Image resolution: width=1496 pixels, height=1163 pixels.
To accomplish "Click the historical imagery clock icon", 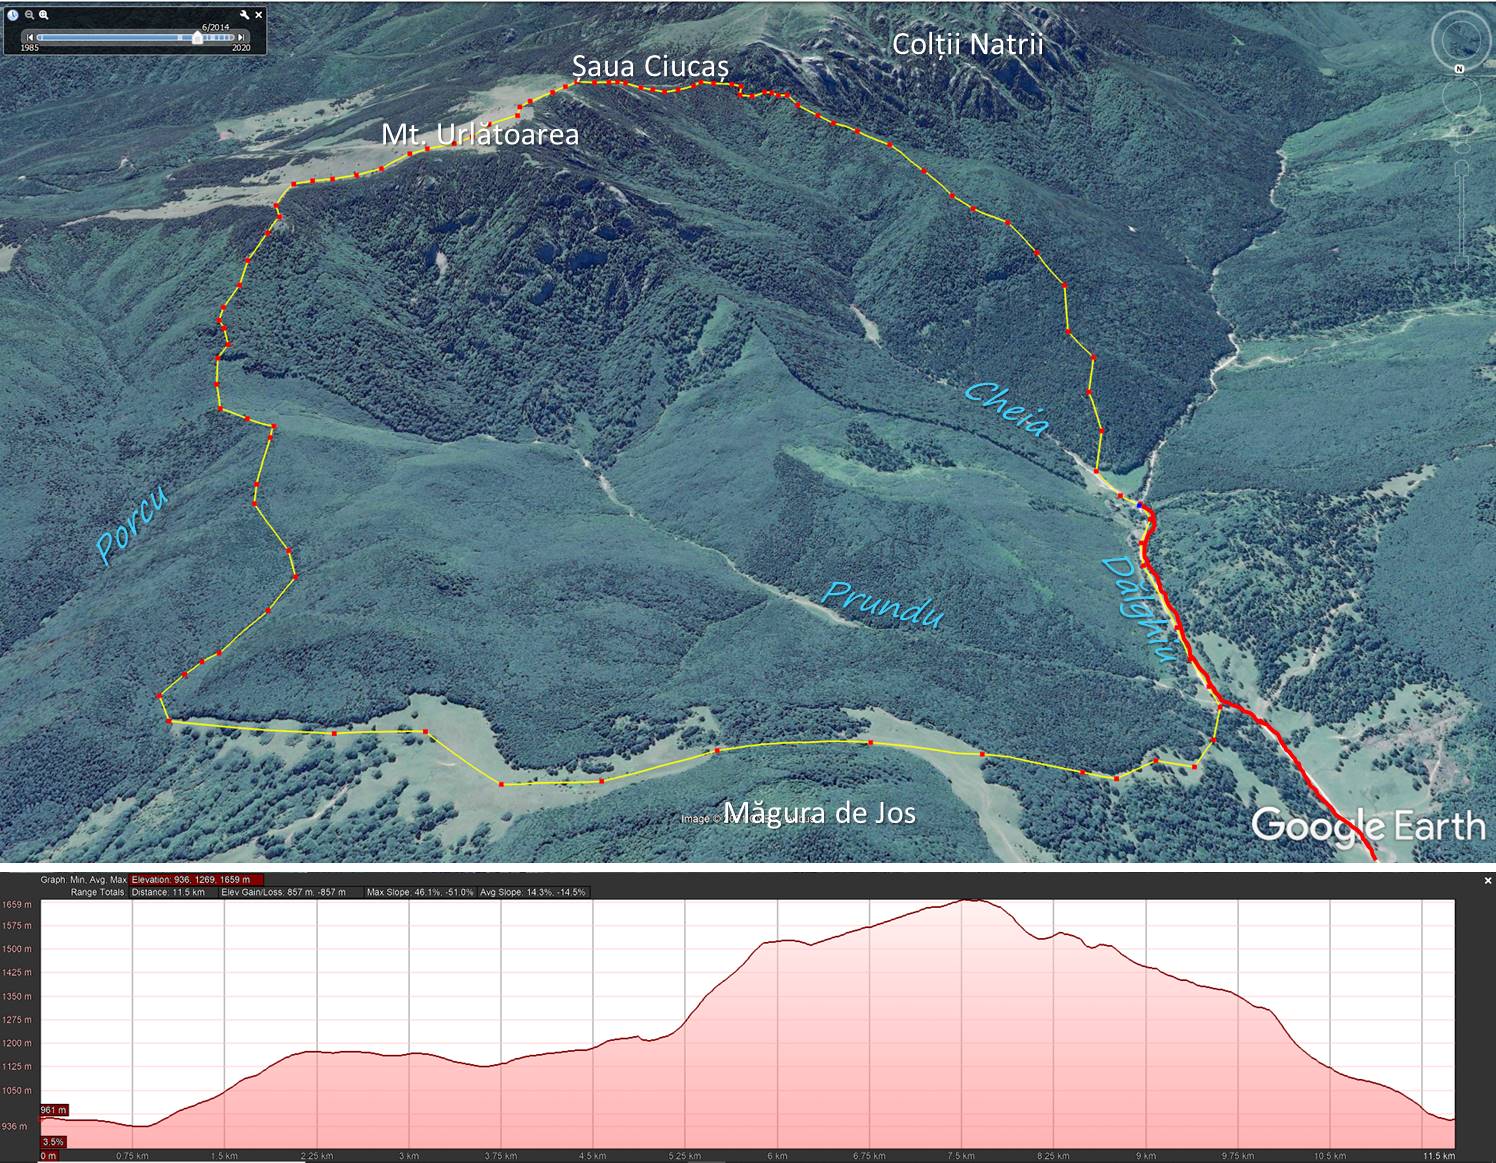I will click(x=13, y=15).
